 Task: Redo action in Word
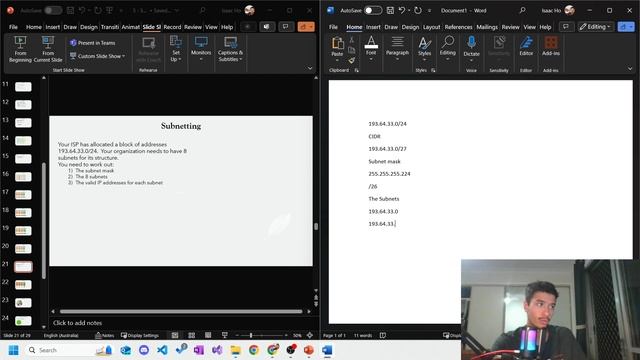click(x=418, y=10)
